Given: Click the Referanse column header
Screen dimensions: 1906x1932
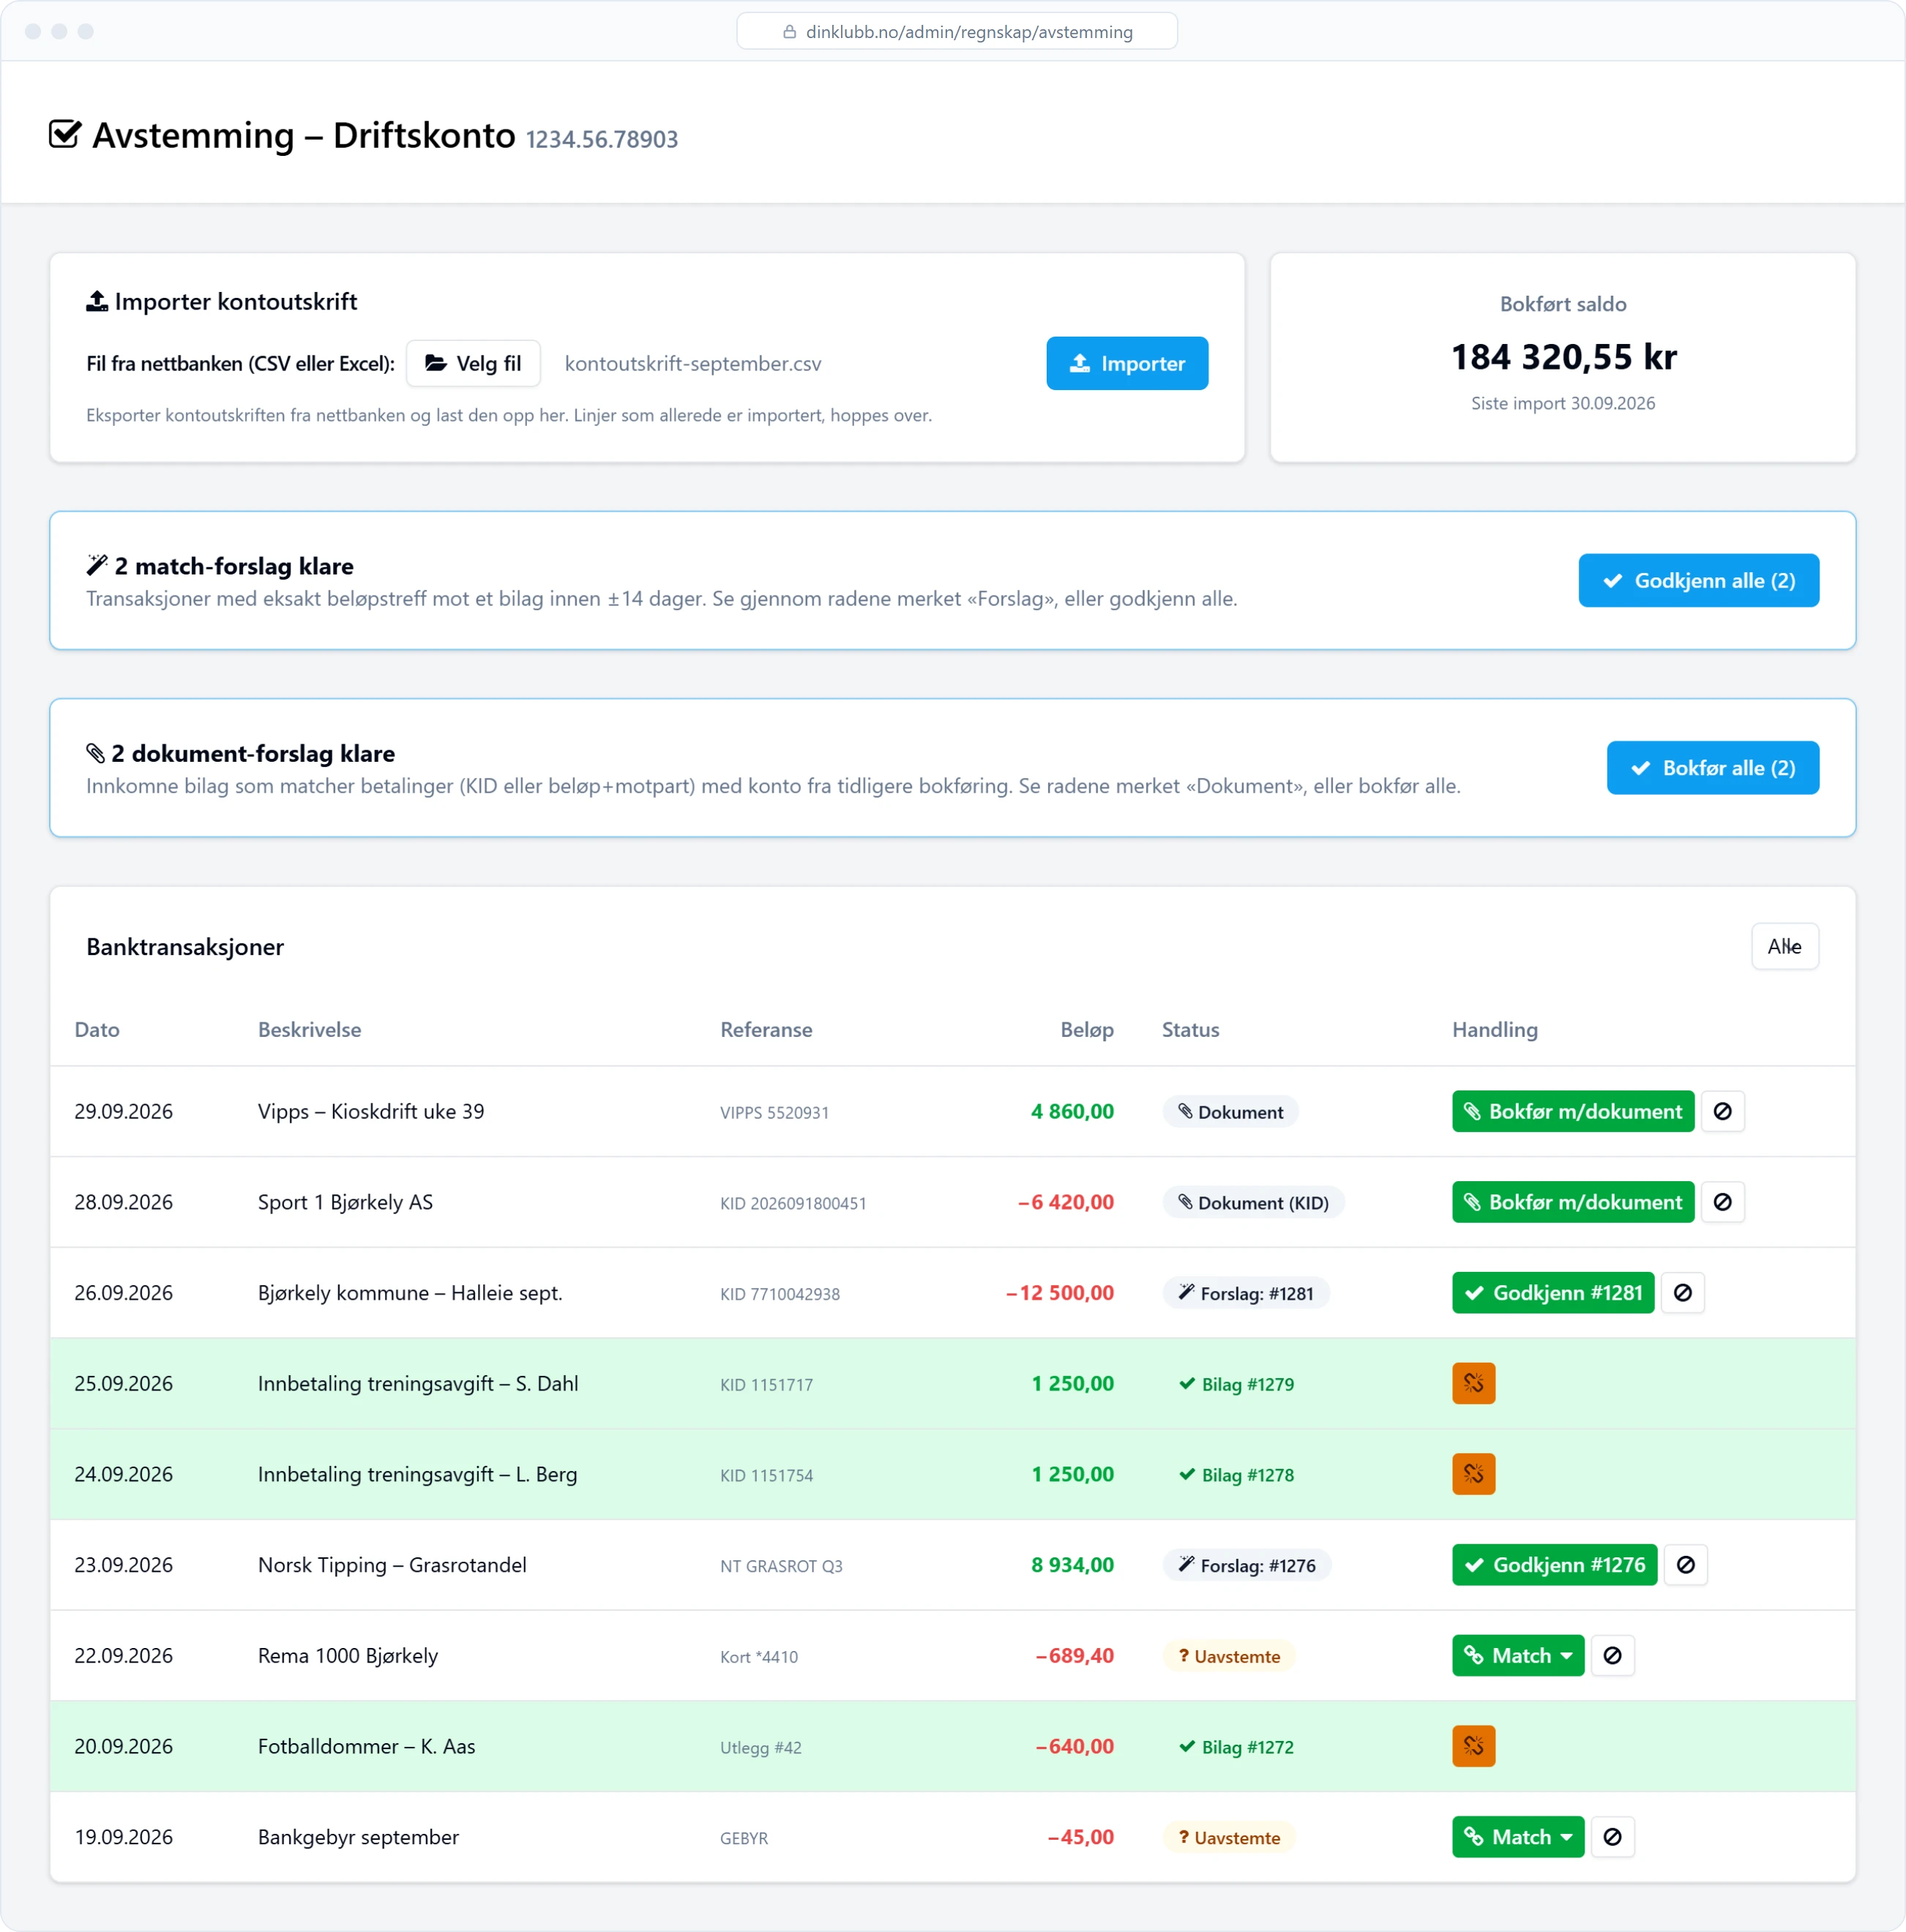Looking at the screenshot, I should 766,1029.
